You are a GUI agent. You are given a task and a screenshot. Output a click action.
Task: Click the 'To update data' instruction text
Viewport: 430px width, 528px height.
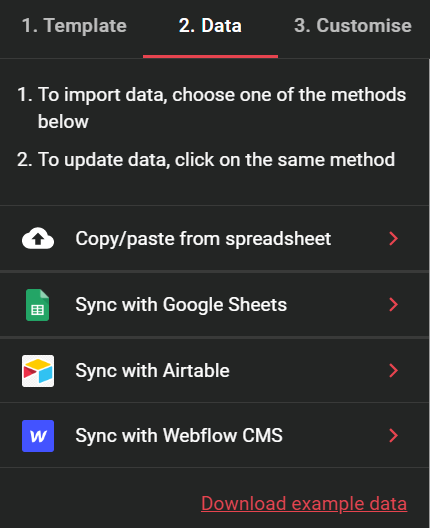[206, 160]
